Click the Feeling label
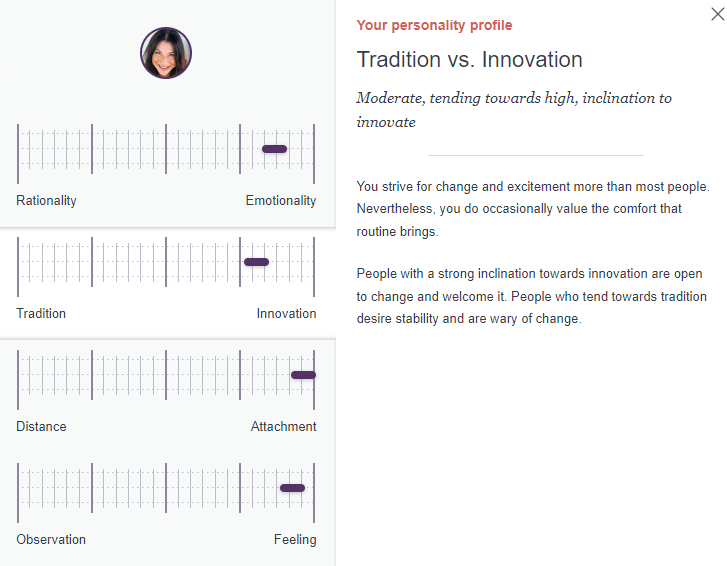 click(x=295, y=540)
